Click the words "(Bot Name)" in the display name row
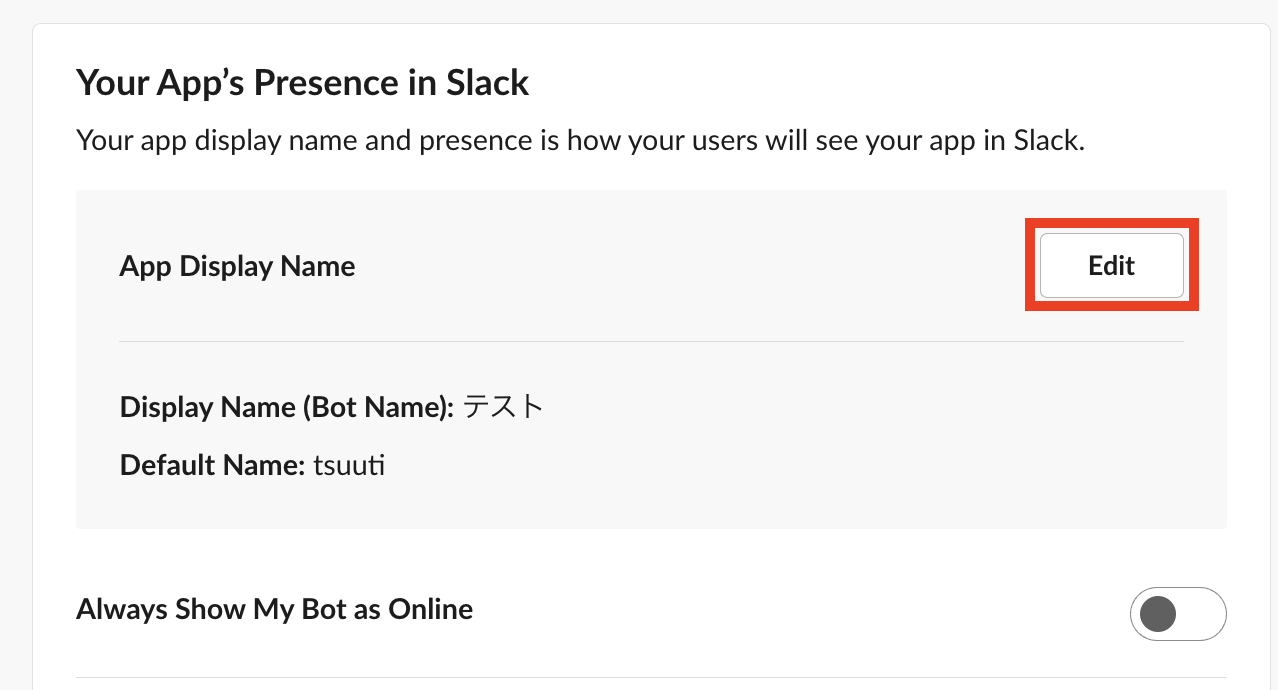The image size is (1278, 690). [x=388, y=407]
